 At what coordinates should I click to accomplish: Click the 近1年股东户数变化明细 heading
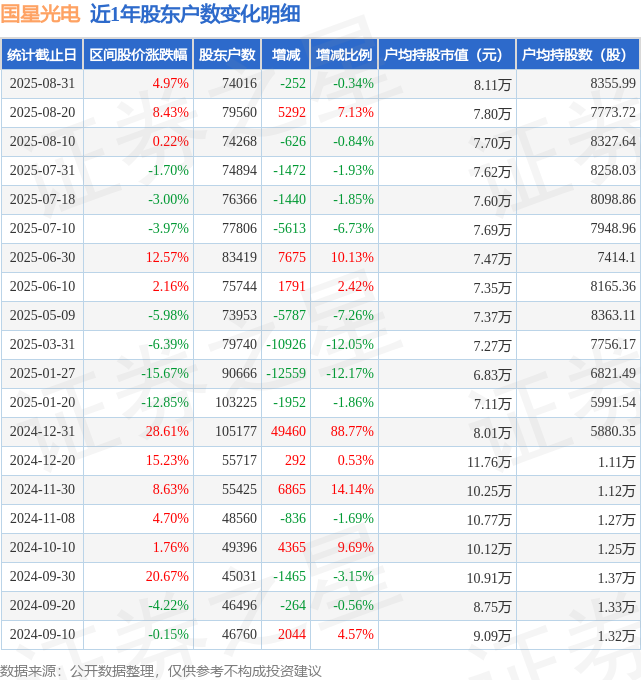click(195, 14)
